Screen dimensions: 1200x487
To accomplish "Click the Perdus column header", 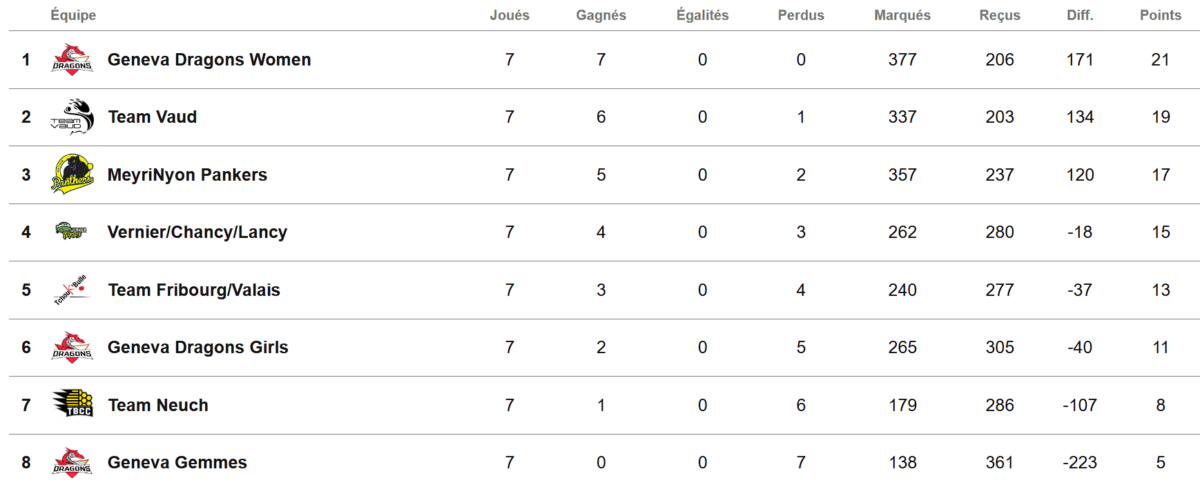I will pos(801,15).
